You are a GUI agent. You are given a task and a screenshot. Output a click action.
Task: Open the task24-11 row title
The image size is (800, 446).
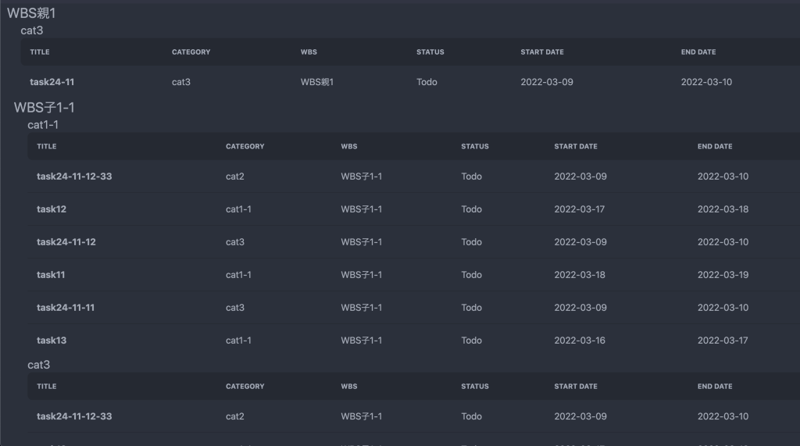(52, 82)
